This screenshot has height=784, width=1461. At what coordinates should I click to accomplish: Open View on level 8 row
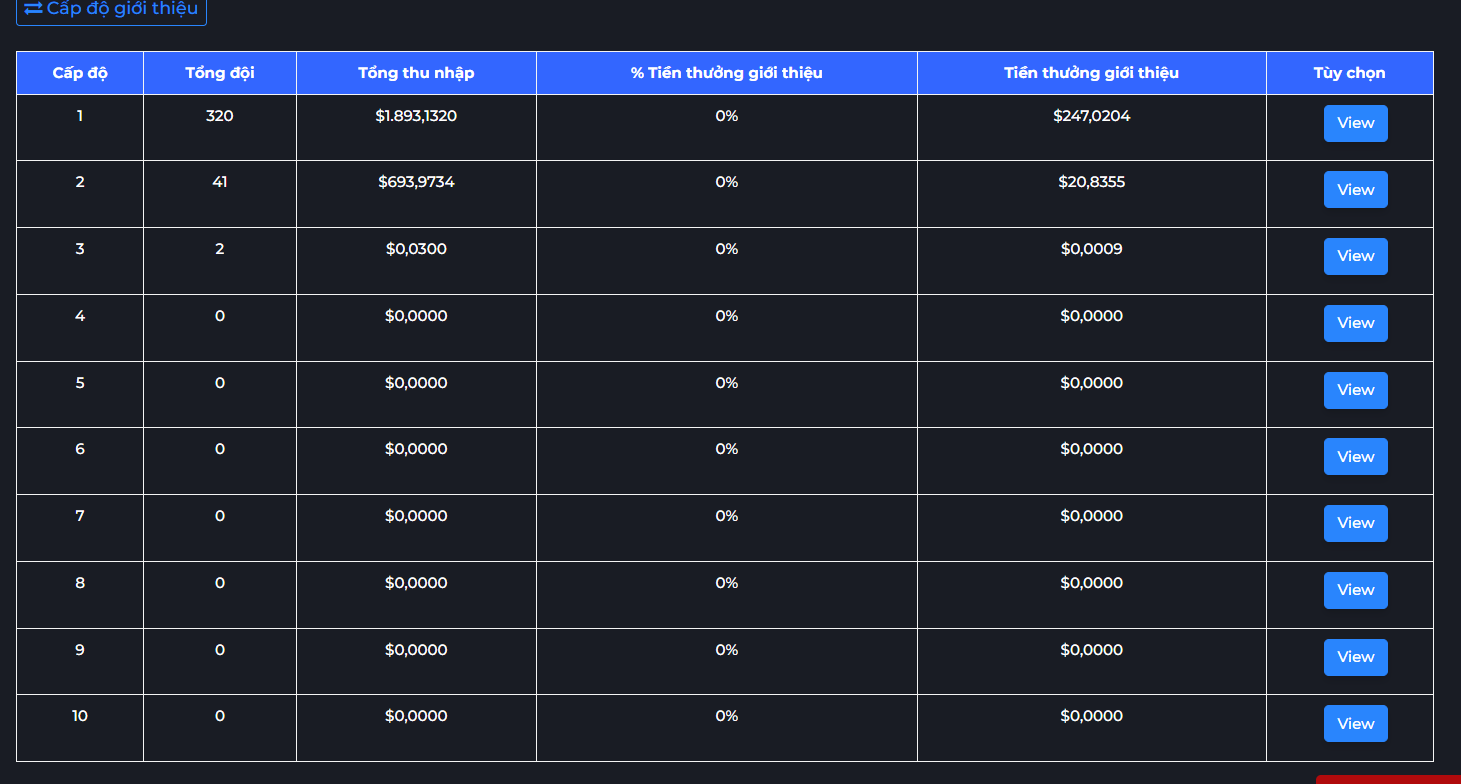1355,590
